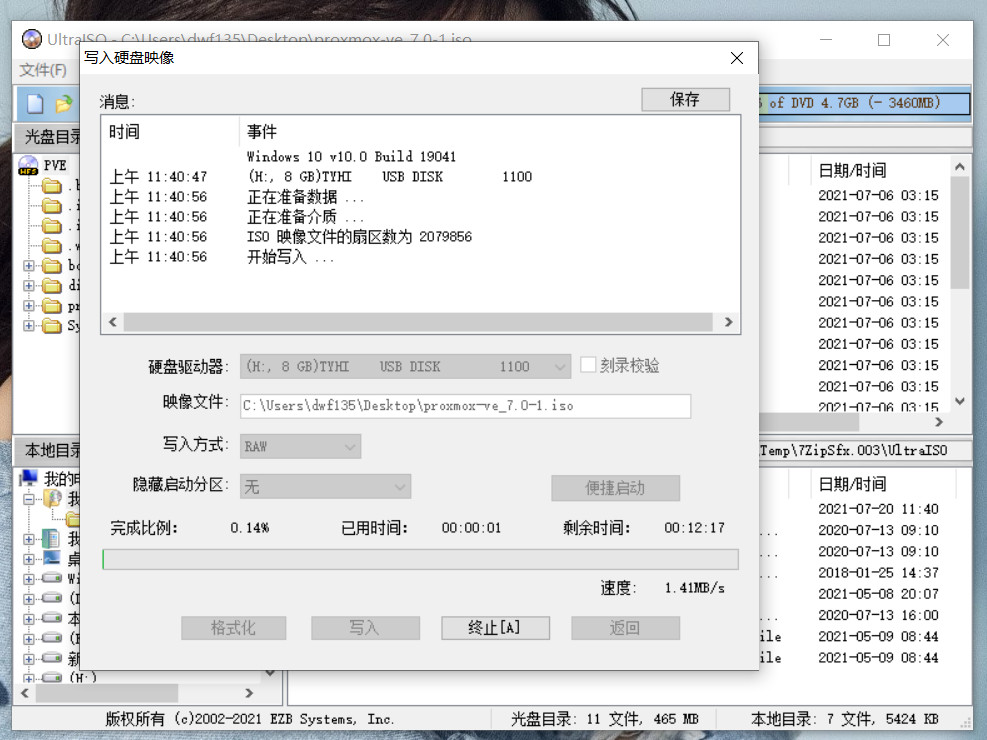Screen dimensions: 987x740
Task: Click the 上午 11:40:47 timestamp in log
Action: click(x=159, y=177)
